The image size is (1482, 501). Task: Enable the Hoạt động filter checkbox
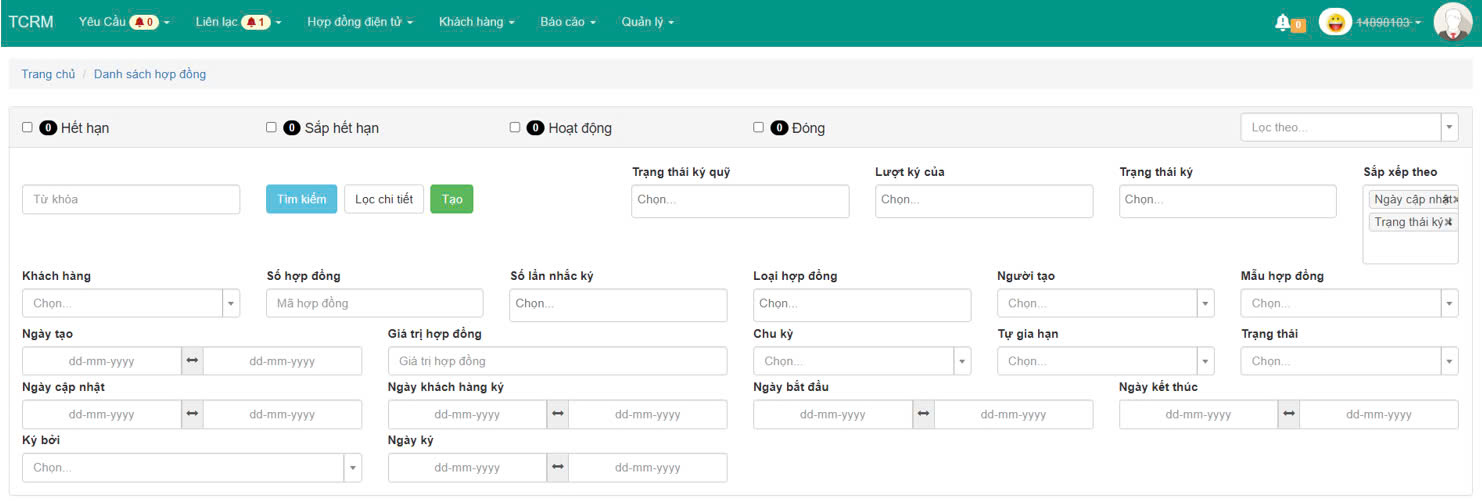click(515, 127)
